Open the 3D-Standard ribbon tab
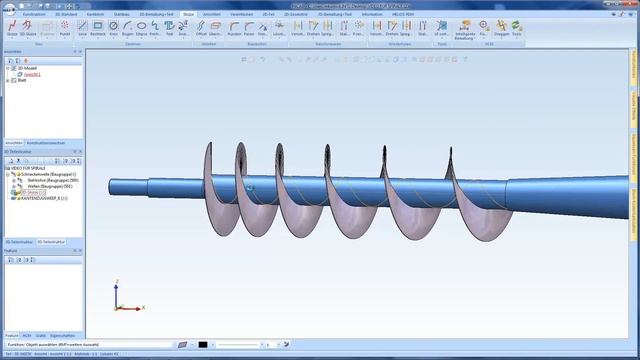640x360 pixels. (x=66, y=14)
